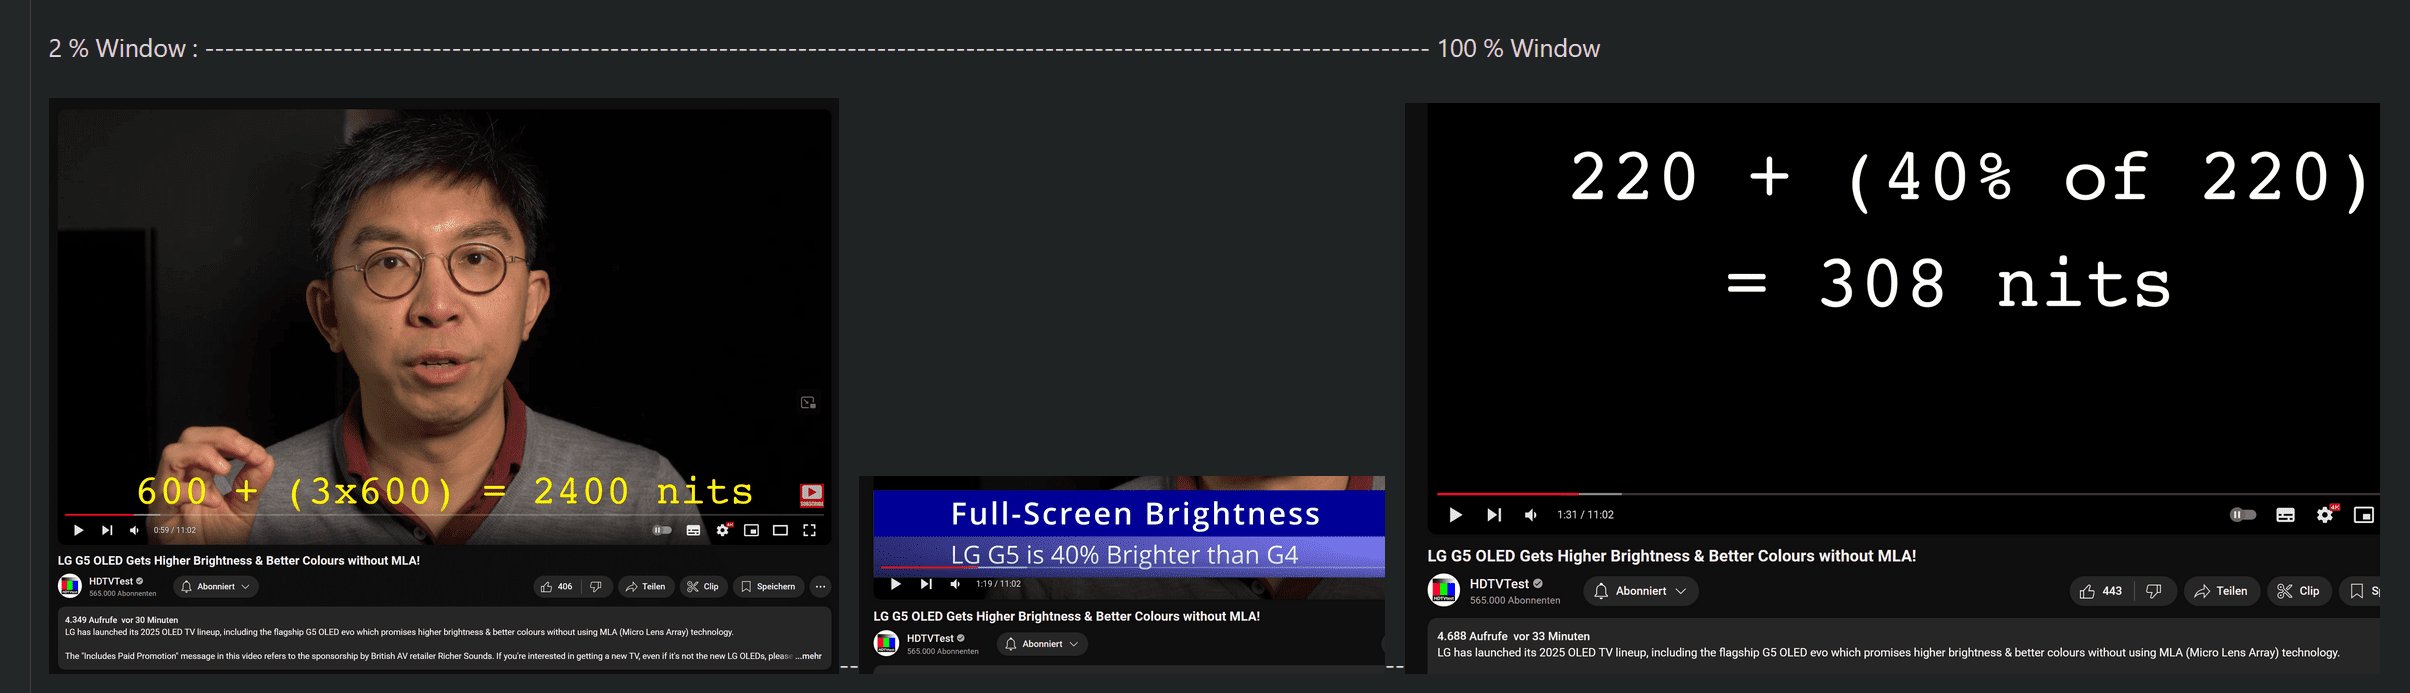The height and width of the screenshot is (693, 2410).
Task: Click Teilen below the 0:59 video
Action: 645,587
